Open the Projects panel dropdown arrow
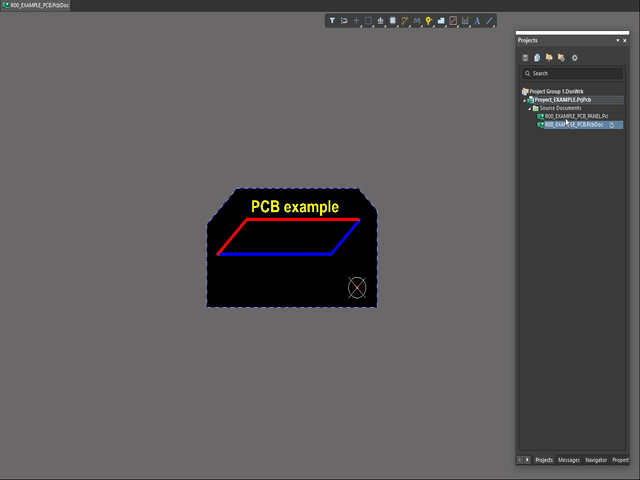The height and width of the screenshot is (480, 640). (618, 40)
